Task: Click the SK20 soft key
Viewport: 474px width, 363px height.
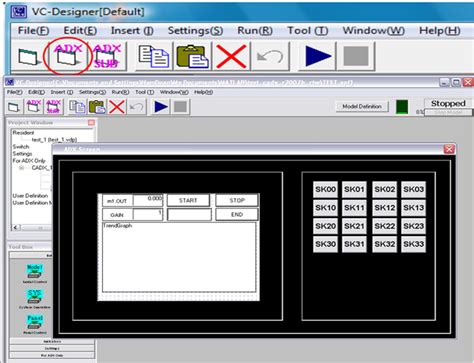Action: (325, 226)
